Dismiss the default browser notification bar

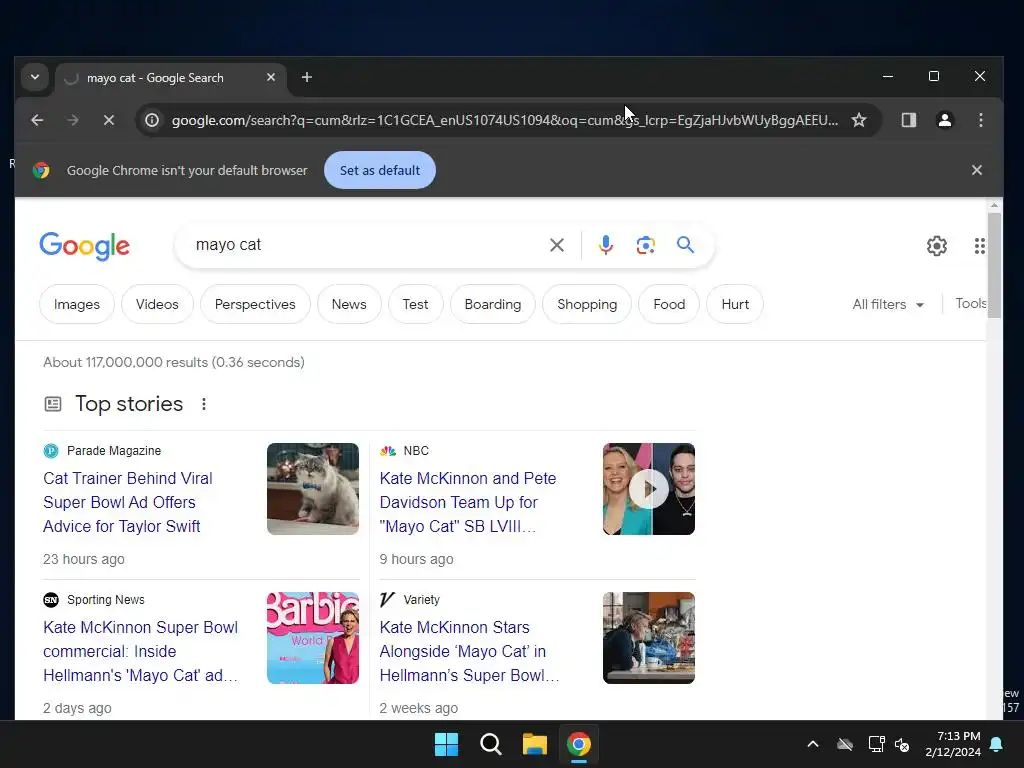(976, 170)
